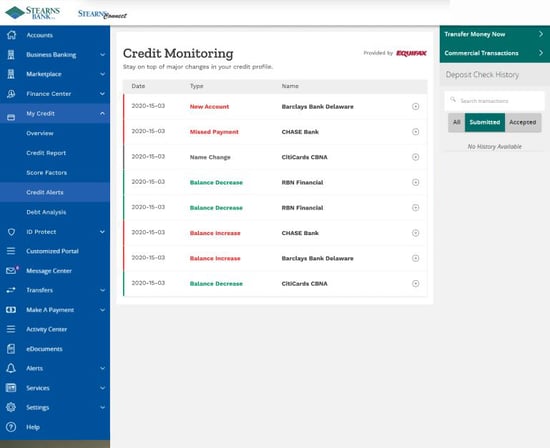Image resolution: width=550 pixels, height=448 pixels.
Task: Click the Accounts home icon
Action: [x=11, y=35]
